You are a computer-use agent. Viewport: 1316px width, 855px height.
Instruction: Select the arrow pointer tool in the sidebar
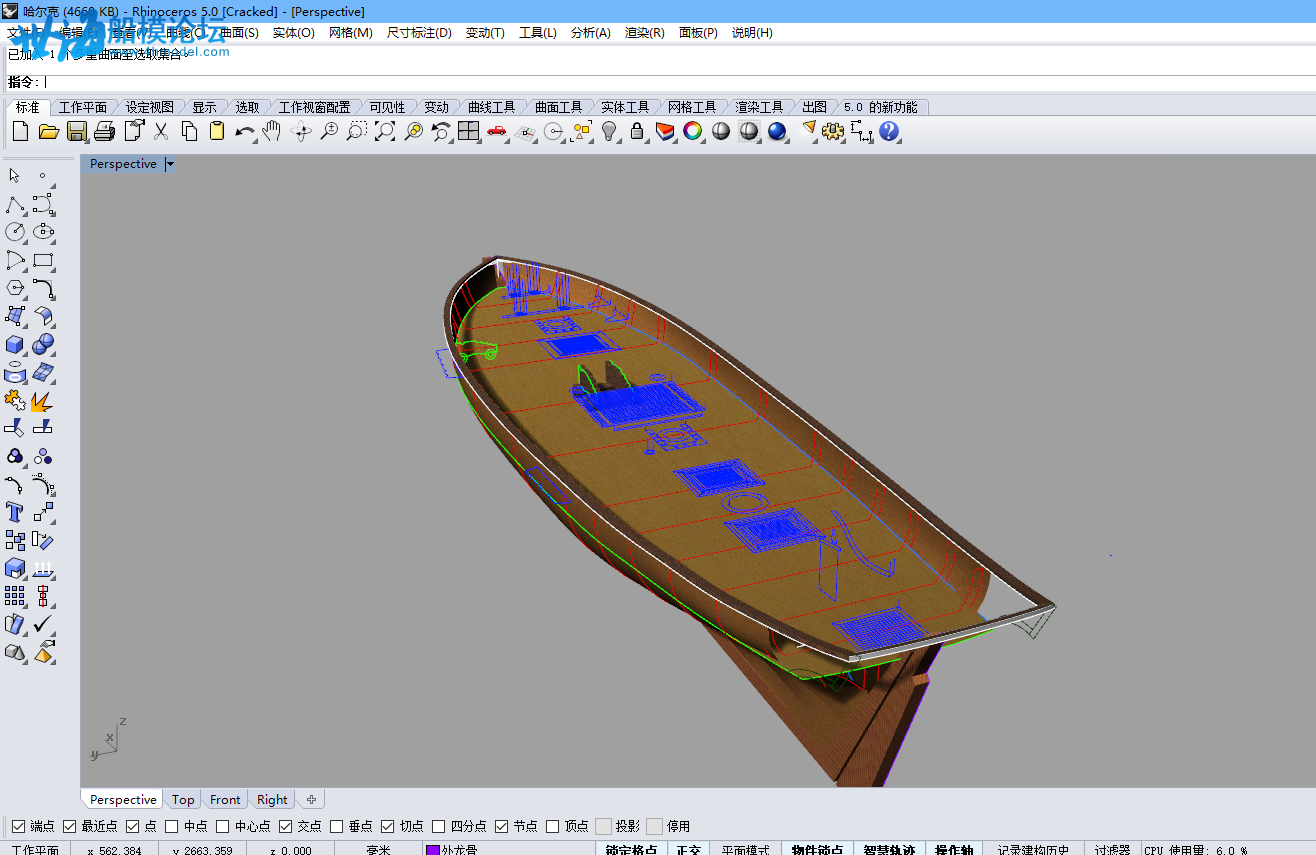[x=15, y=176]
